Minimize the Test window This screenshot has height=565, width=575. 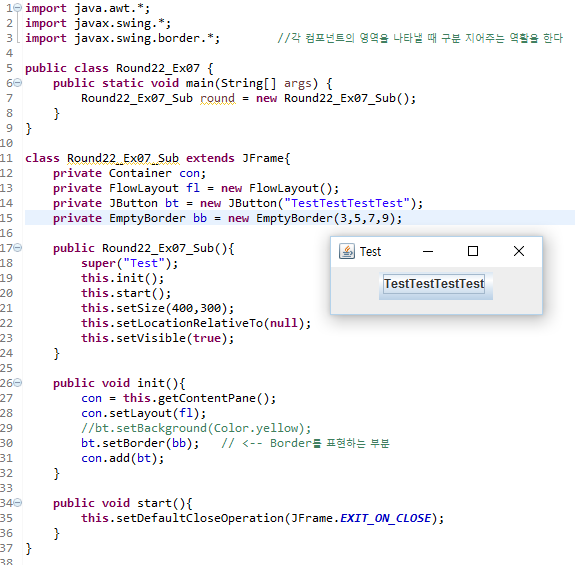428,252
